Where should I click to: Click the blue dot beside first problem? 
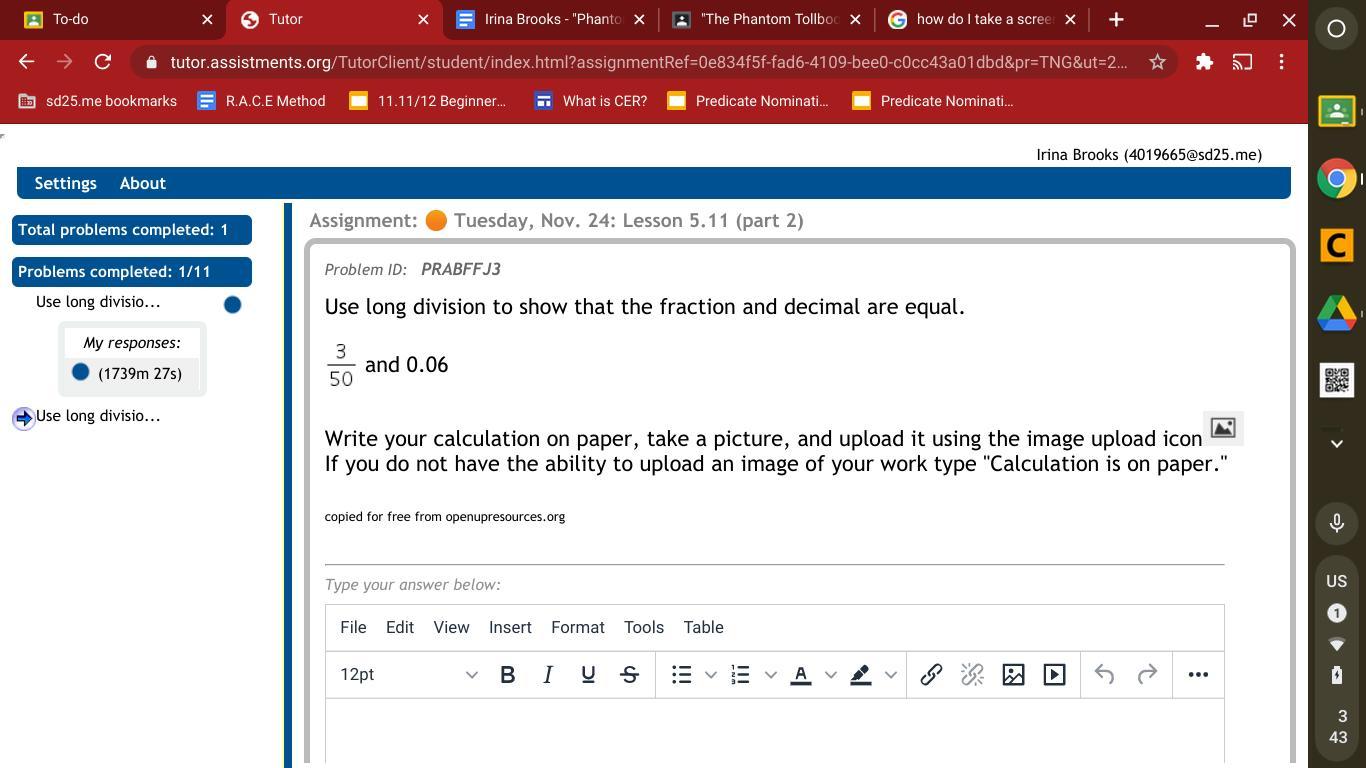point(232,305)
